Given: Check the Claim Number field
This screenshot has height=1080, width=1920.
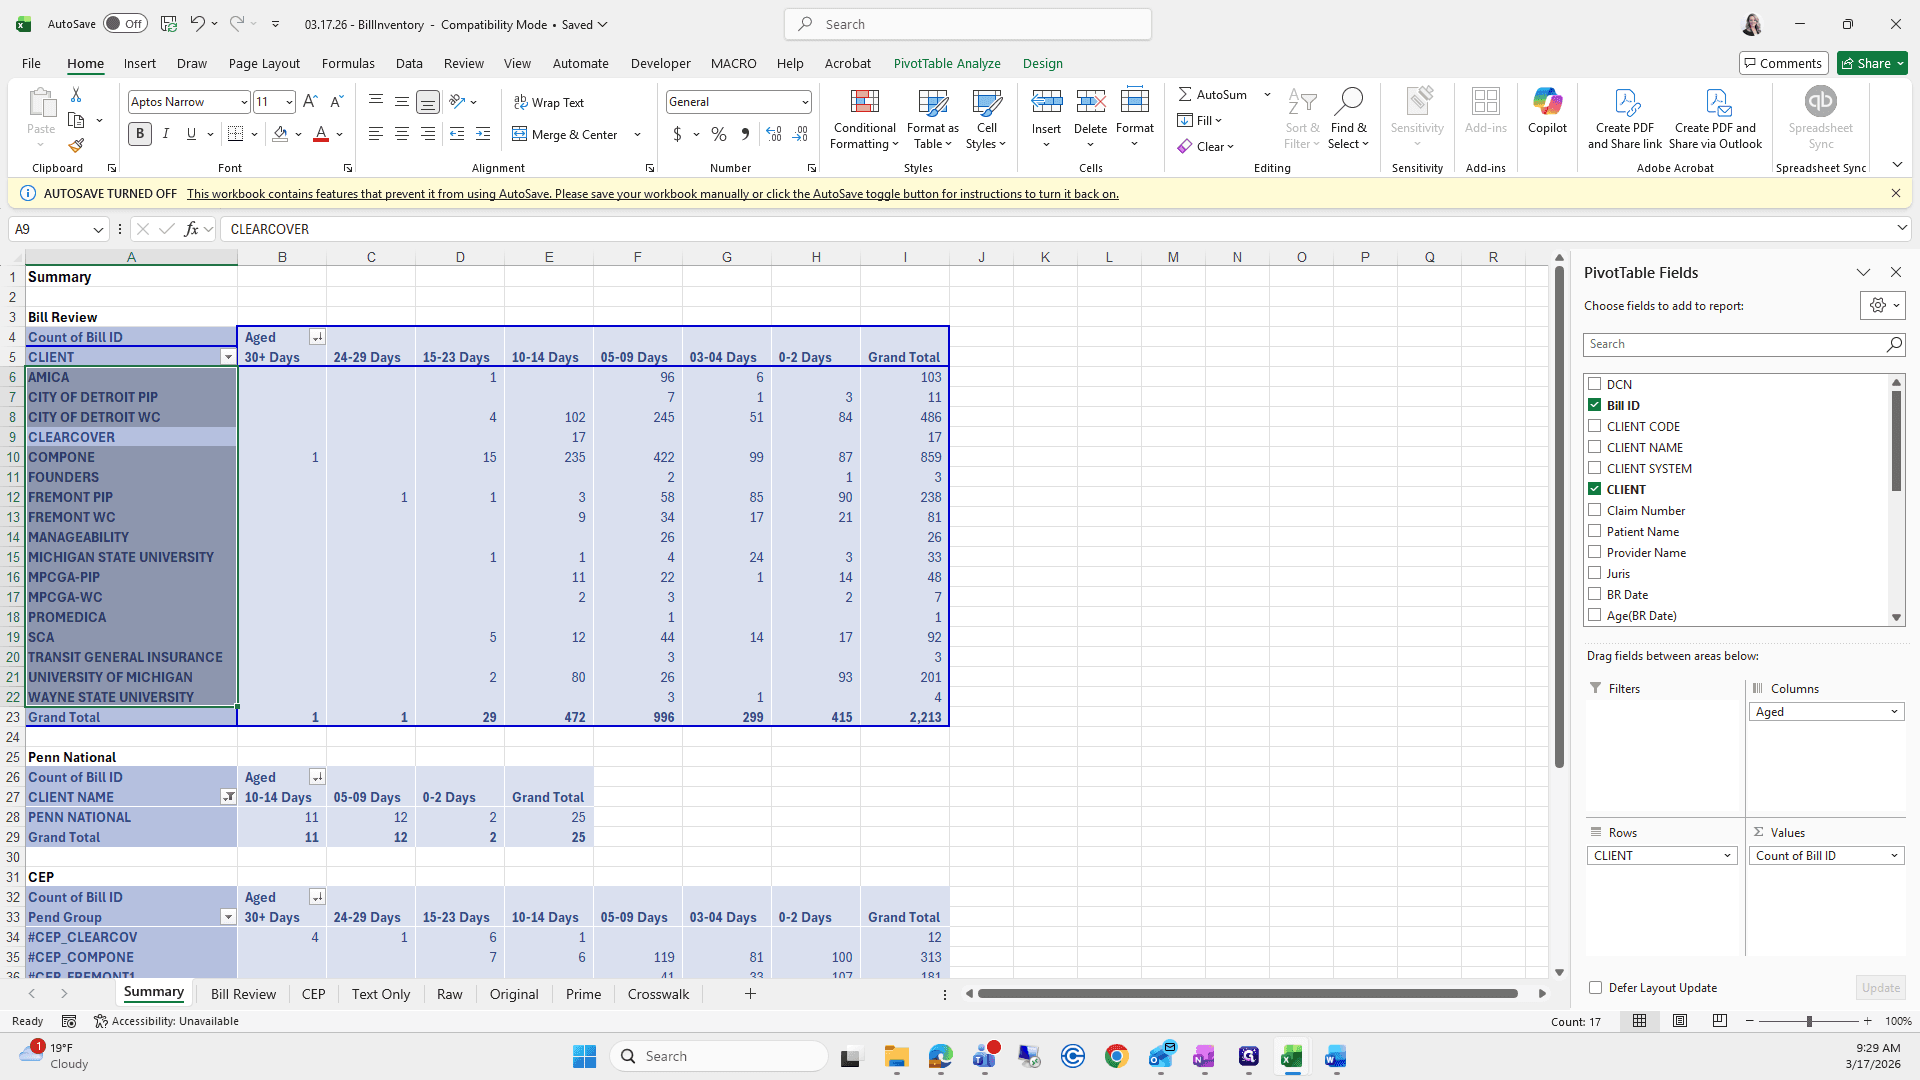Looking at the screenshot, I should [1595, 510].
